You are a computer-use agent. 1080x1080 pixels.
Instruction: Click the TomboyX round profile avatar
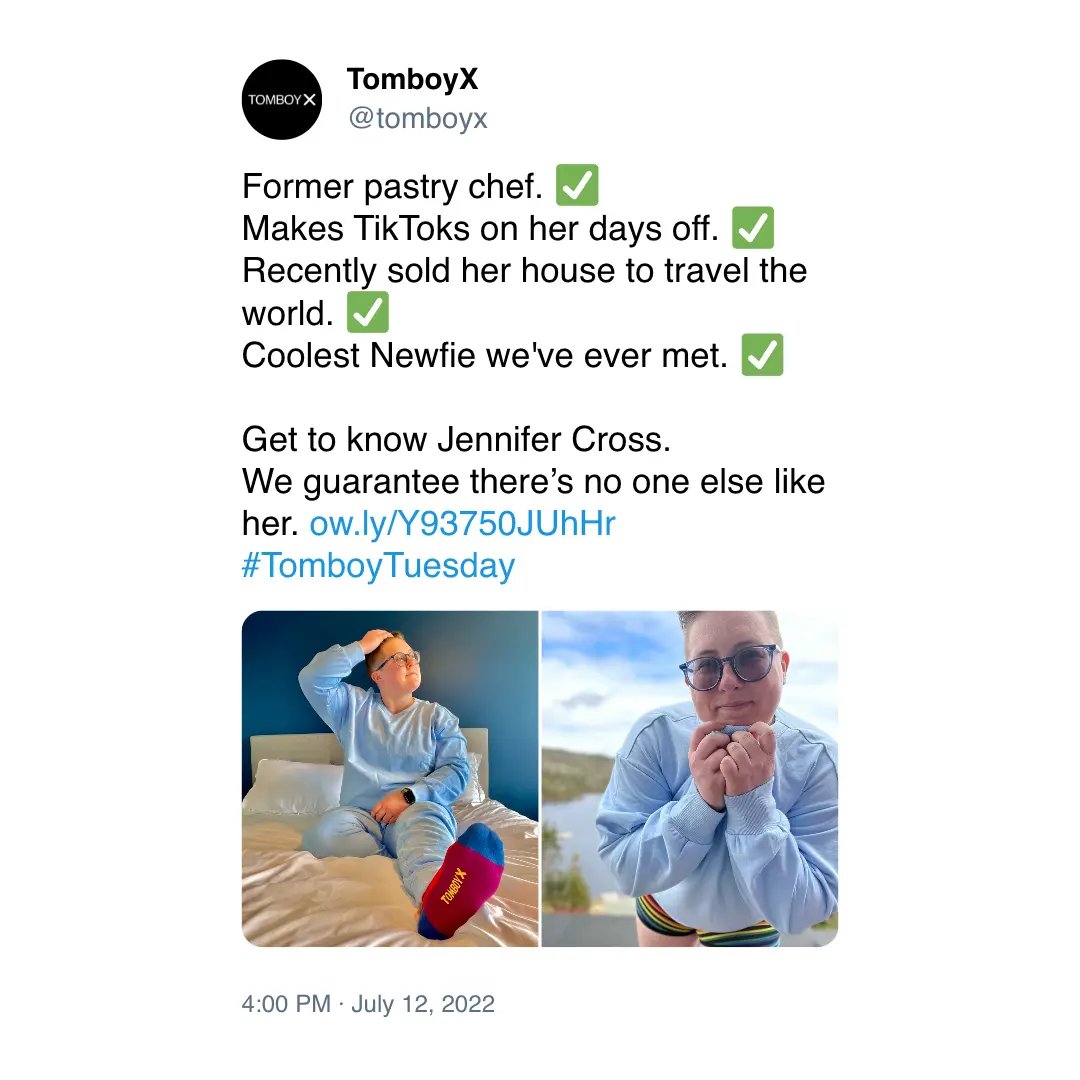point(282,99)
